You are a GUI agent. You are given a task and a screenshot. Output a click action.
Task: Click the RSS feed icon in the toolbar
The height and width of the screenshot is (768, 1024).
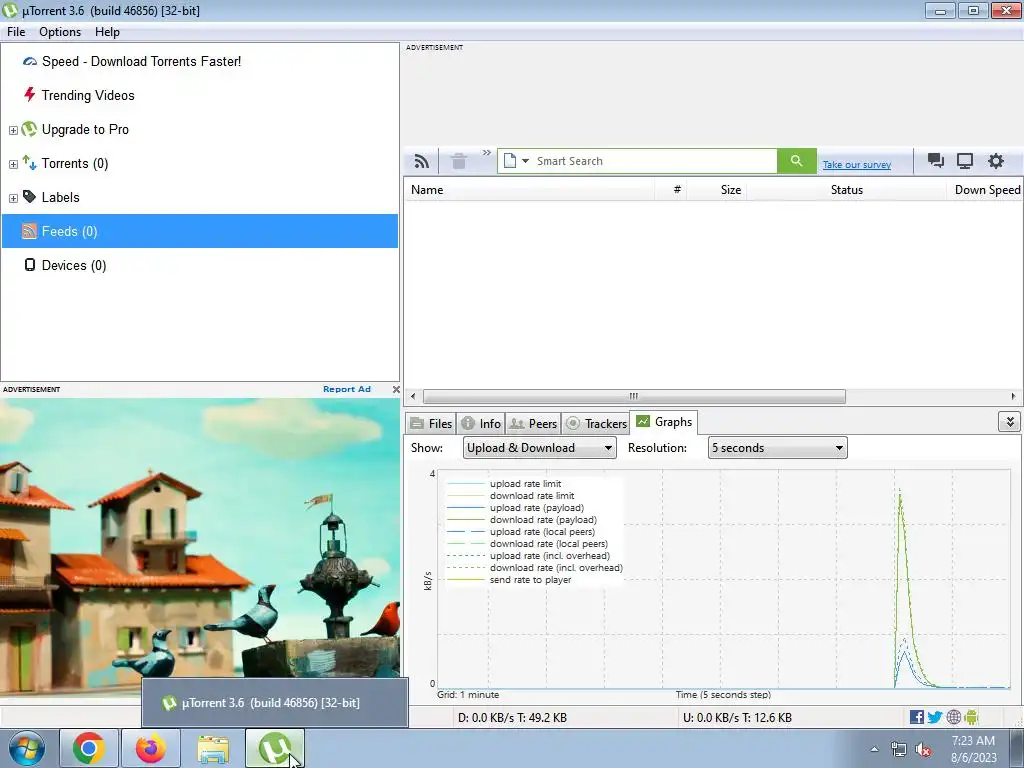pos(422,161)
